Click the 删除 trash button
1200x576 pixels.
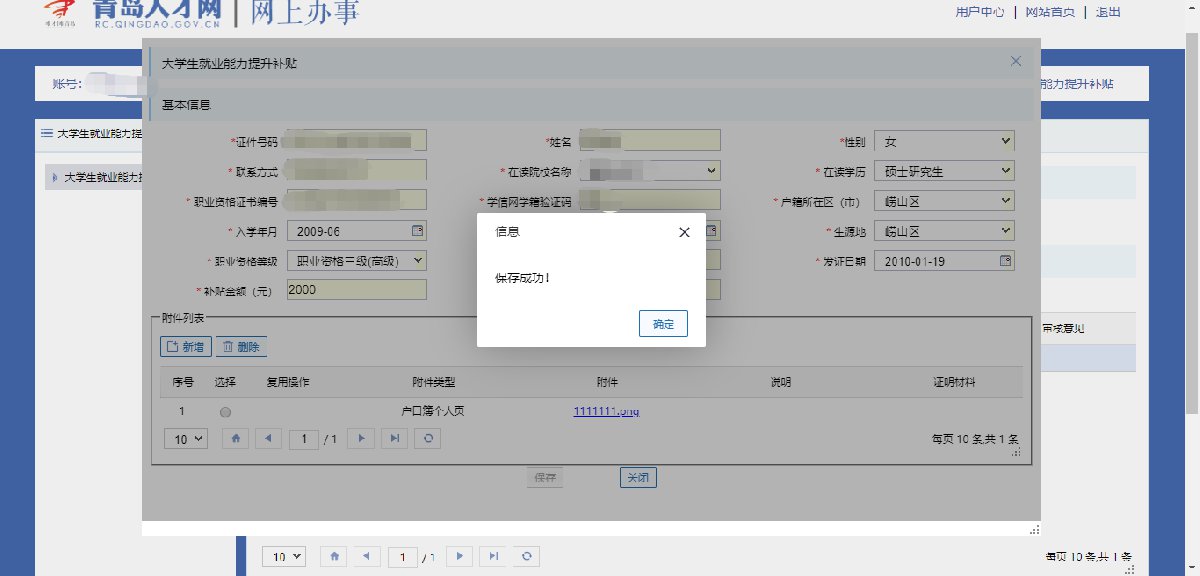[241, 347]
